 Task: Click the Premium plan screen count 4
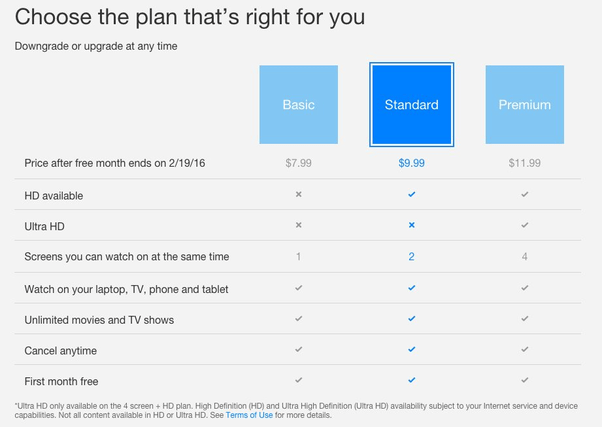tap(524, 257)
